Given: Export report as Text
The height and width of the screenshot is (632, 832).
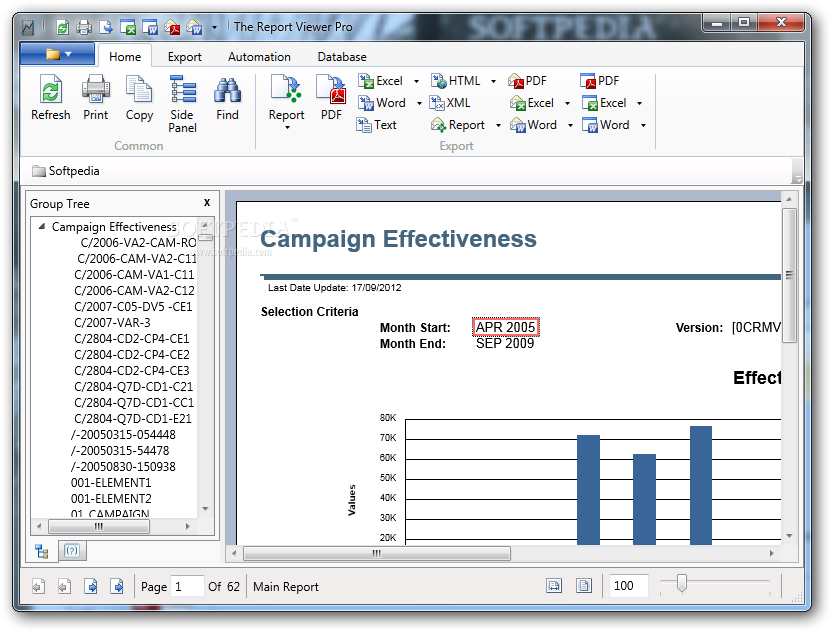Looking at the screenshot, I should point(377,125).
